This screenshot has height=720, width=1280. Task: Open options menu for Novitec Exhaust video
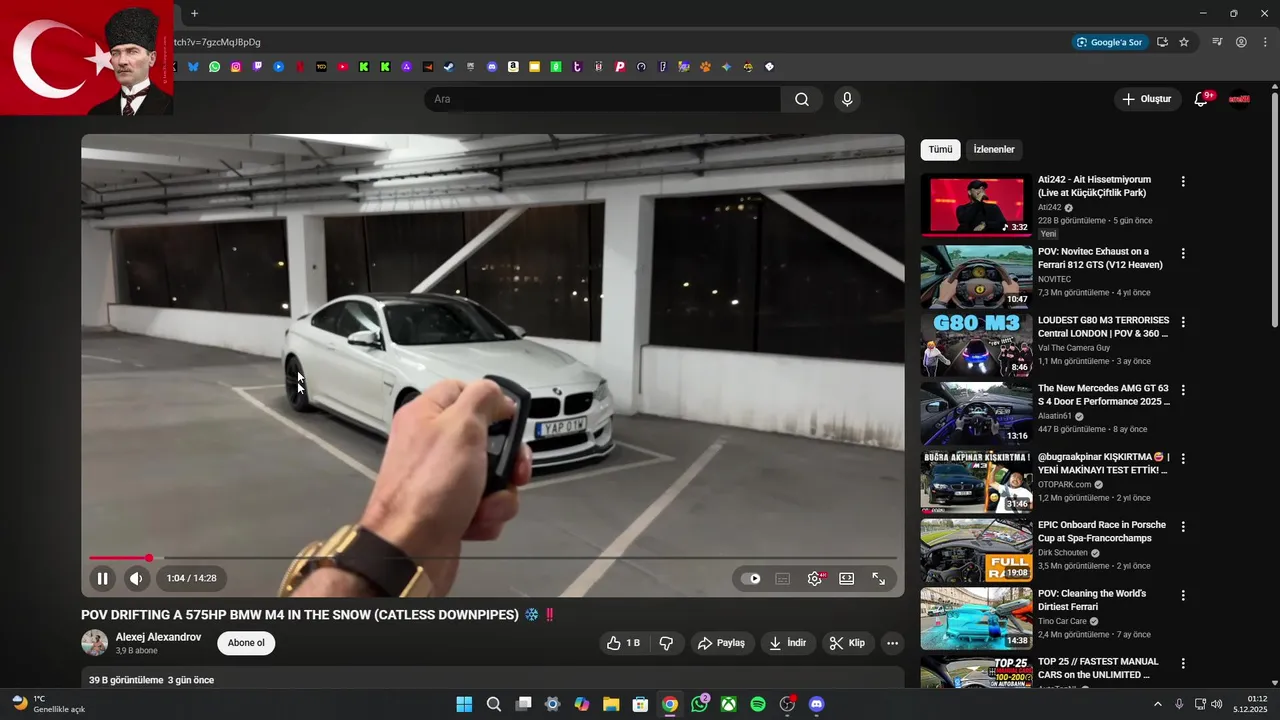click(1183, 254)
